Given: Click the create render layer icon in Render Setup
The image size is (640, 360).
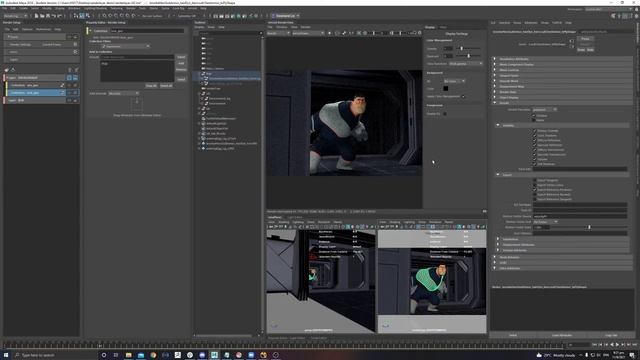Looking at the screenshot, I should (7, 70).
